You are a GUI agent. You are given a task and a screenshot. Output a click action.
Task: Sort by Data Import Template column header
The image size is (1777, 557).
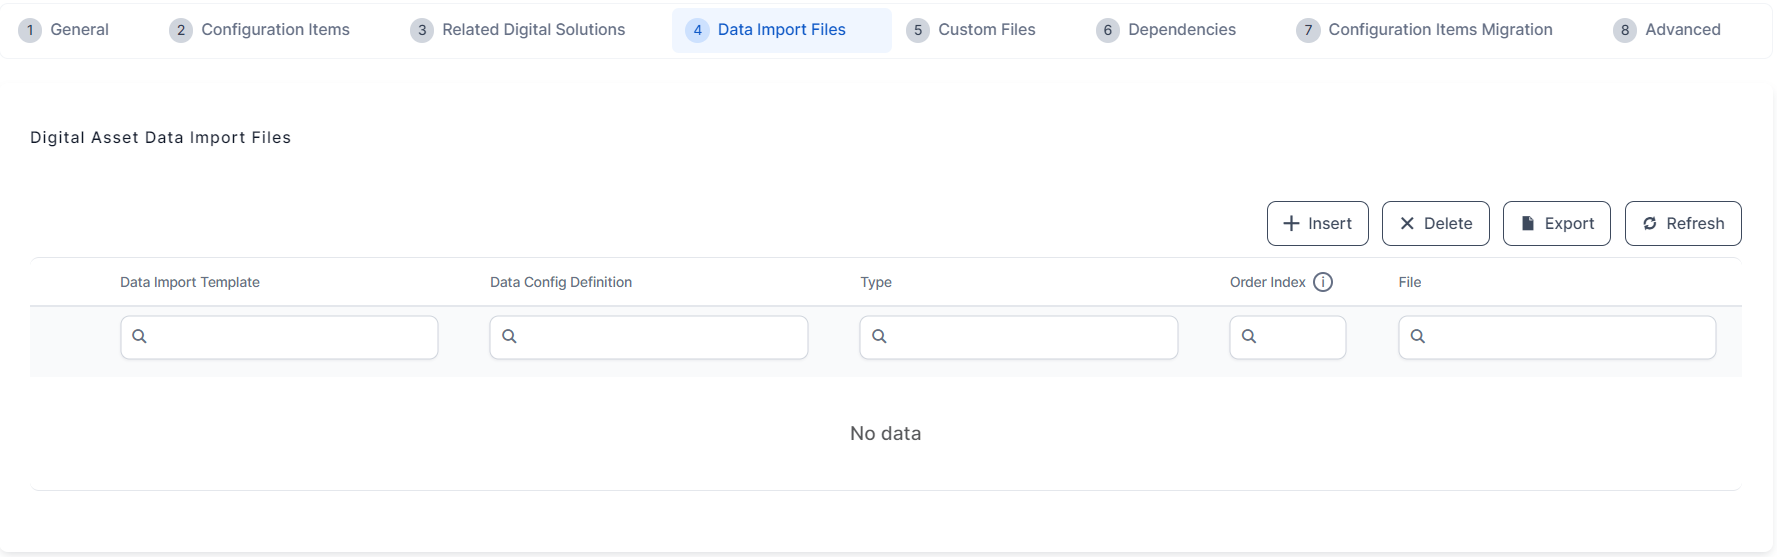(190, 282)
